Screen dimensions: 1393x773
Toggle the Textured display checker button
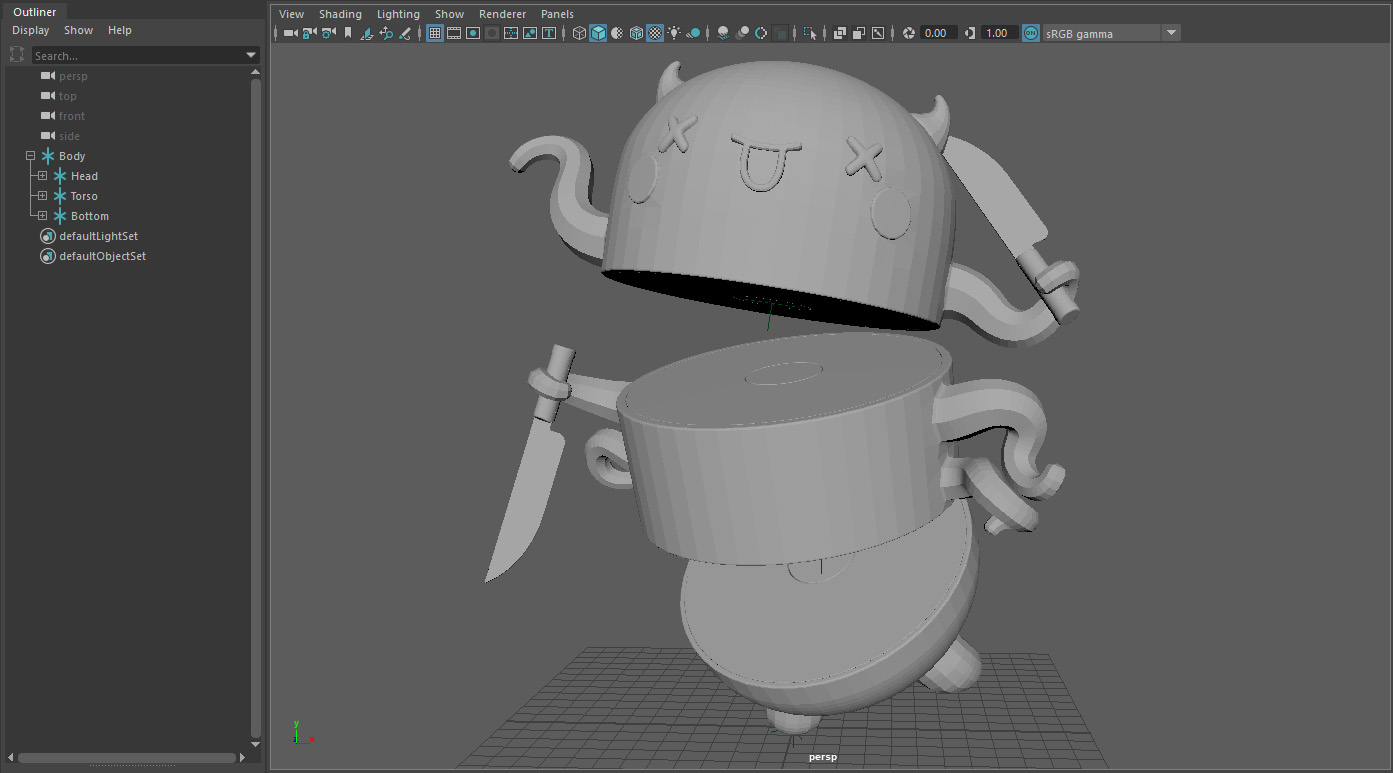click(655, 33)
